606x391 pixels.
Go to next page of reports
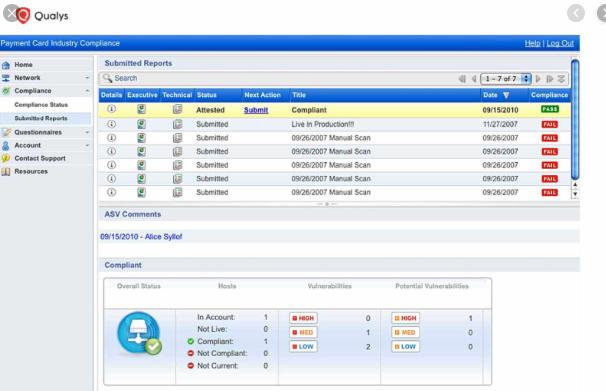click(538, 79)
